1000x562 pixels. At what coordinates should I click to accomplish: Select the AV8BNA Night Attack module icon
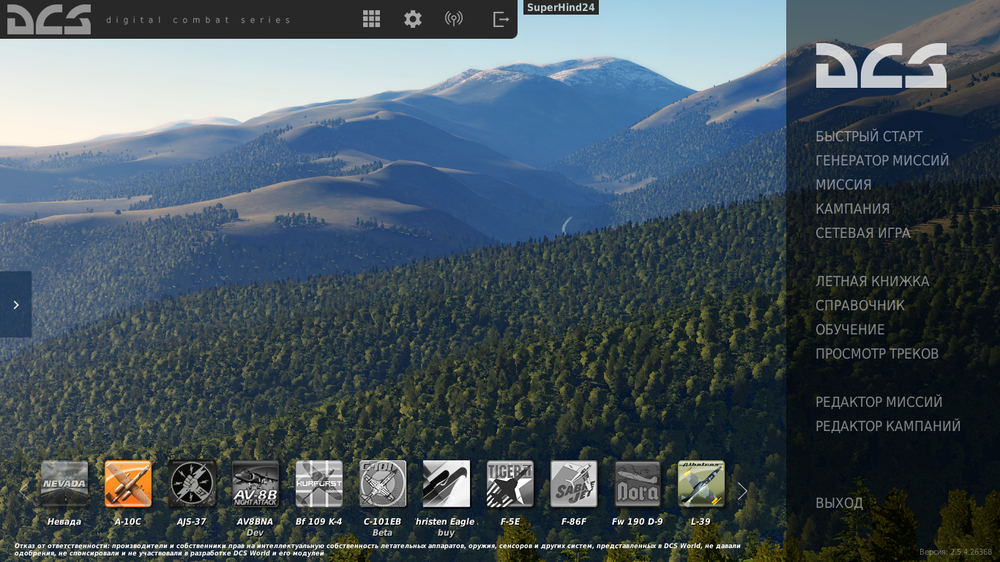pyautogui.click(x=255, y=484)
